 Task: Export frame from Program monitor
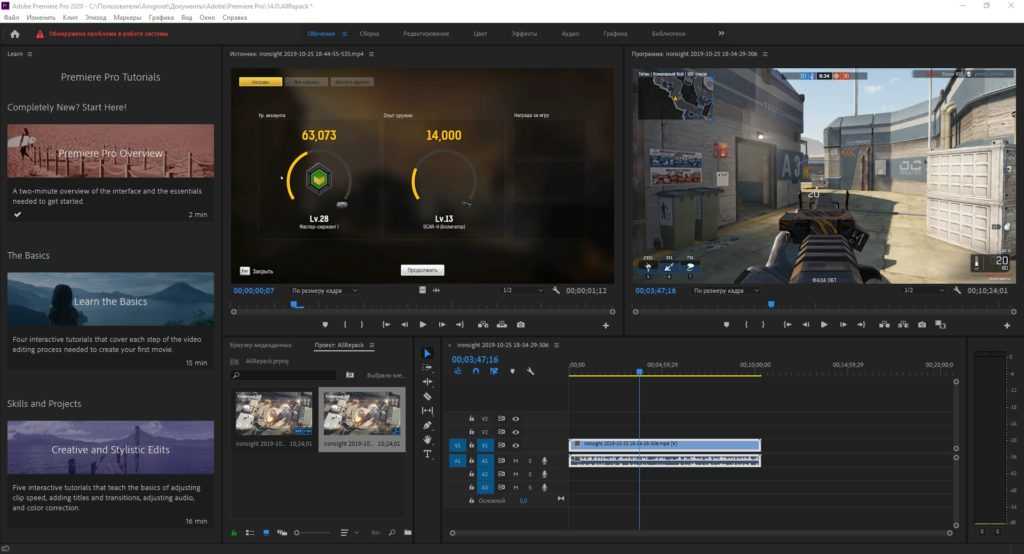coord(921,325)
